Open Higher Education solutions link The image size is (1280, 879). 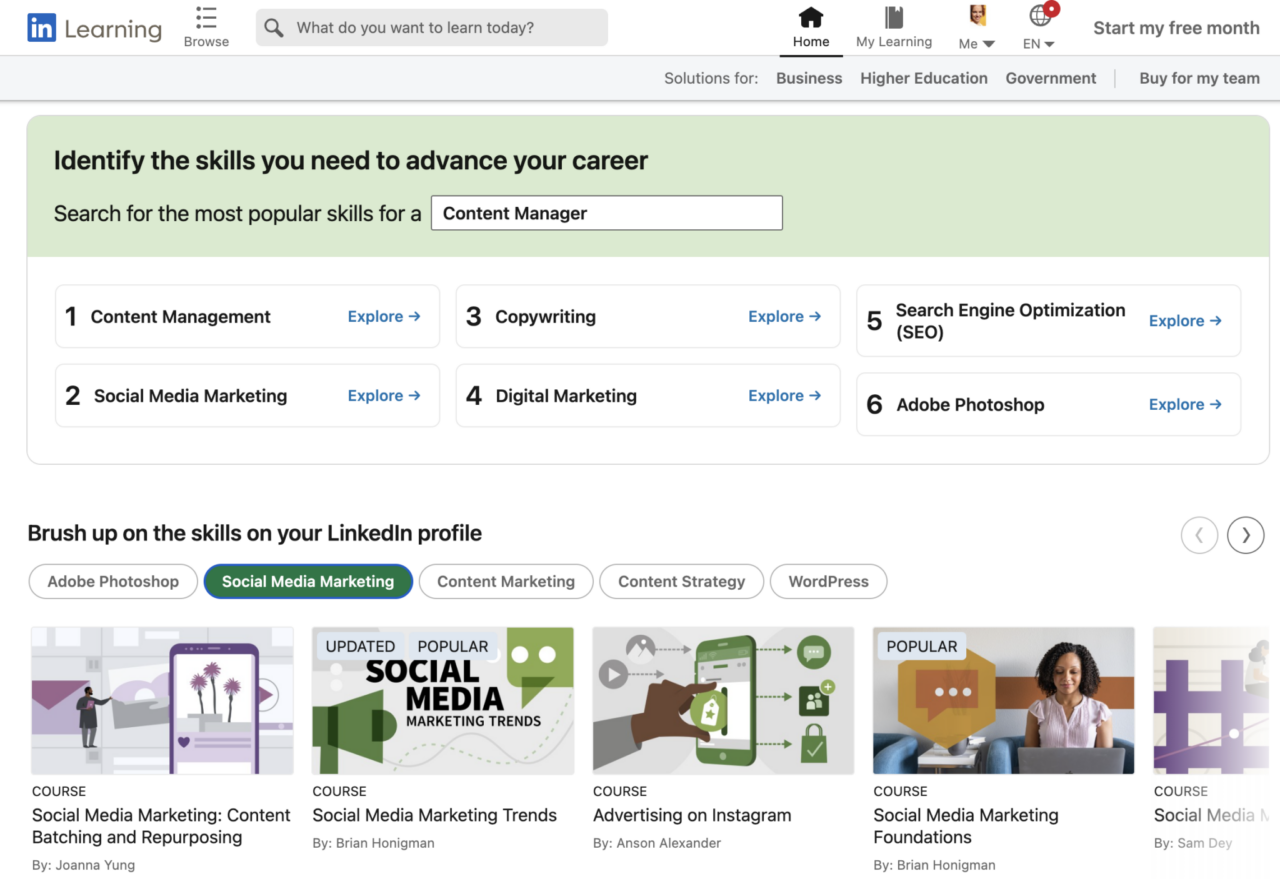(924, 78)
